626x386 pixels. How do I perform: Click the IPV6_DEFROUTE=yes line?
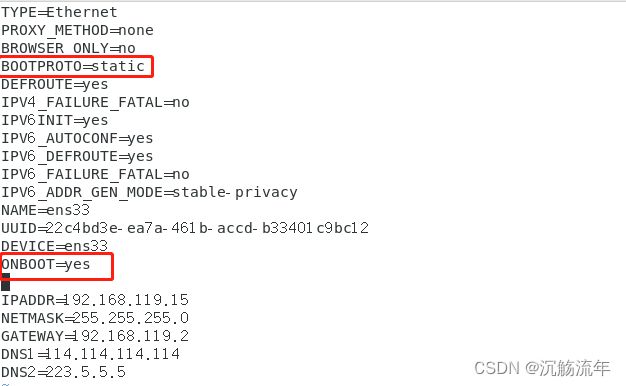pos(77,156)
